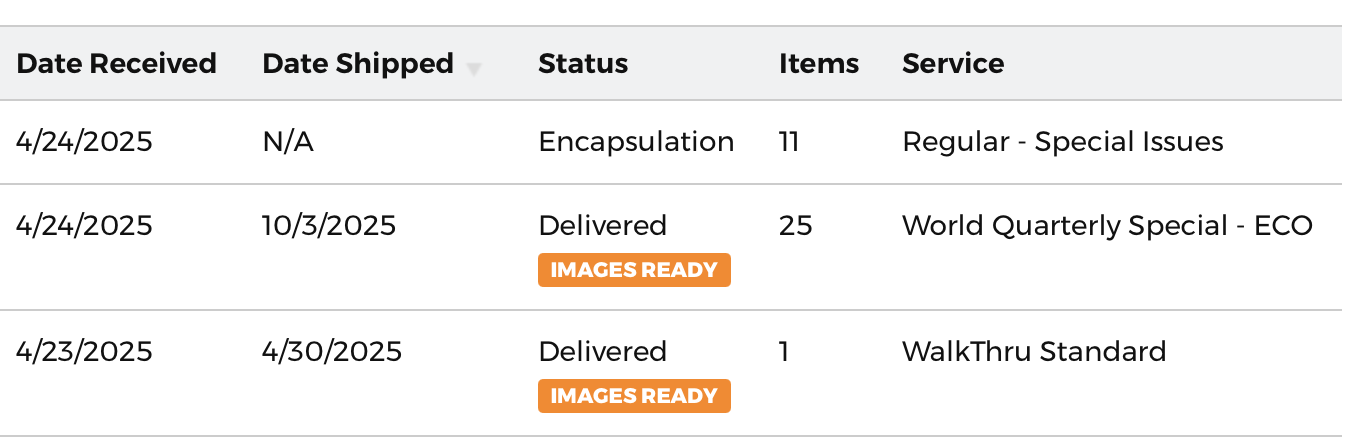The image size is (1372, 444).
Task: Click the N/A shipped date cell
Action: pyautogui.click(x=288, y=142)
